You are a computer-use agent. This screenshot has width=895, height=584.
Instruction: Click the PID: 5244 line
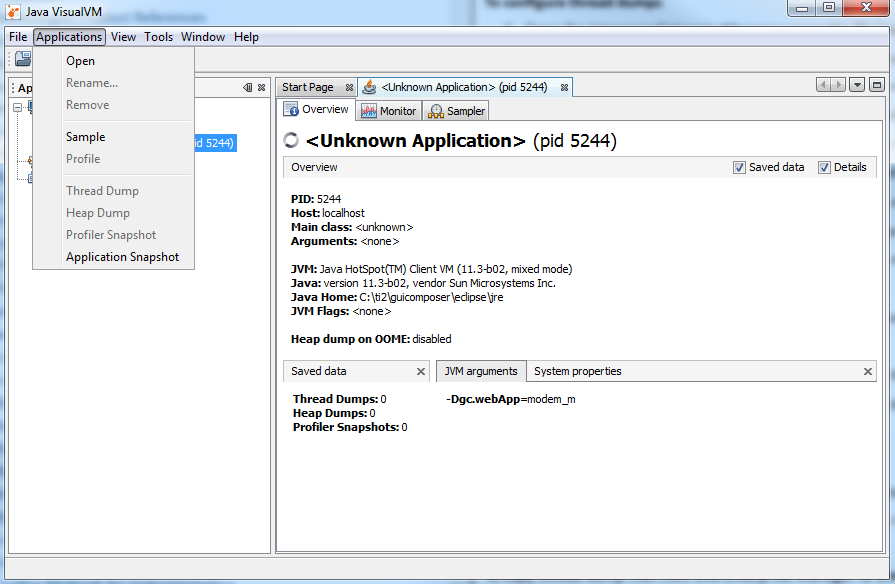316,199
